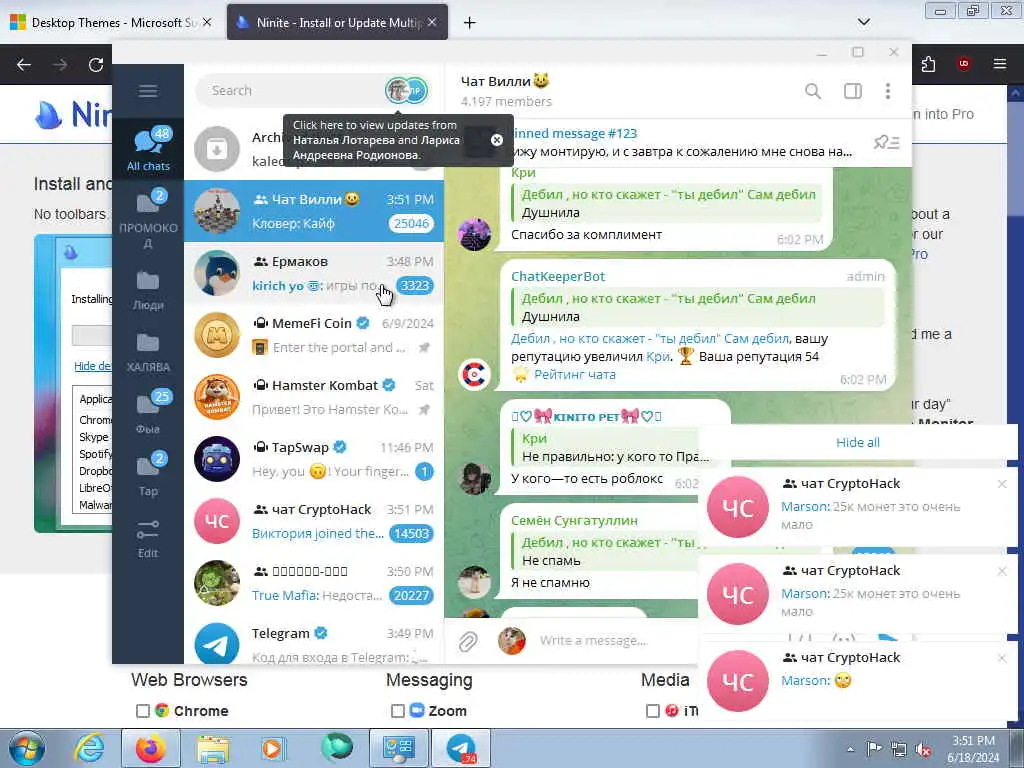Viewport: 1024px width, 768px height.
Task: Switch to the Desktop Themes browser tab
Action: pyautogui.click(x=111, y=22)
